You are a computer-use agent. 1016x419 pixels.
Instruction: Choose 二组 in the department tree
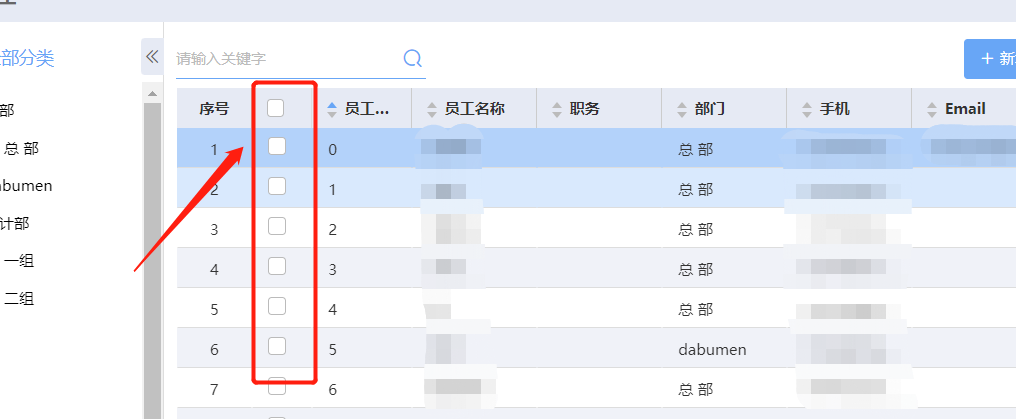(x=20, y=297)
